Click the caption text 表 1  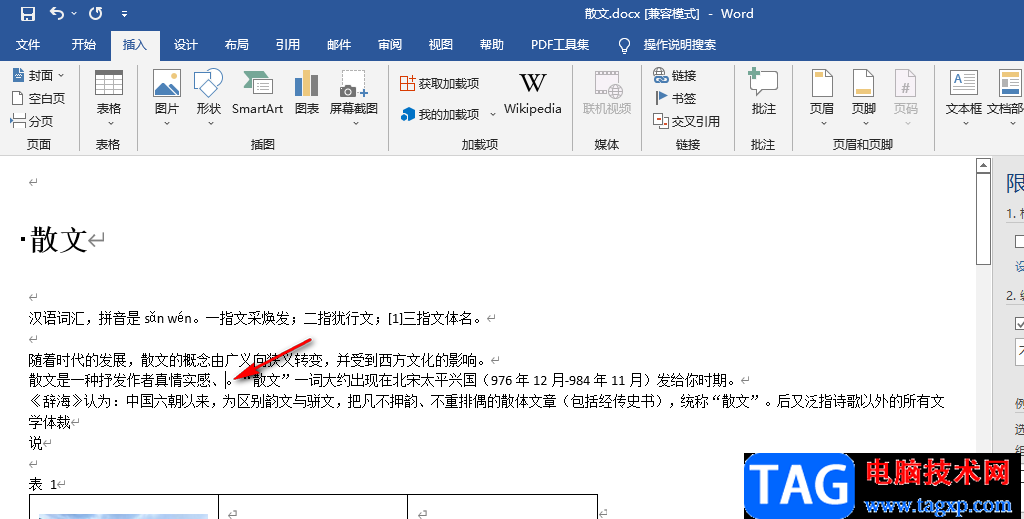point(42,484)
